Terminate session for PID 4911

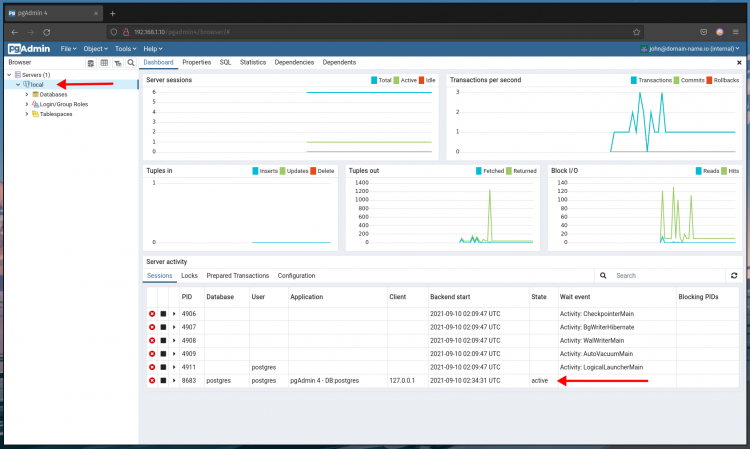(152, 367)
